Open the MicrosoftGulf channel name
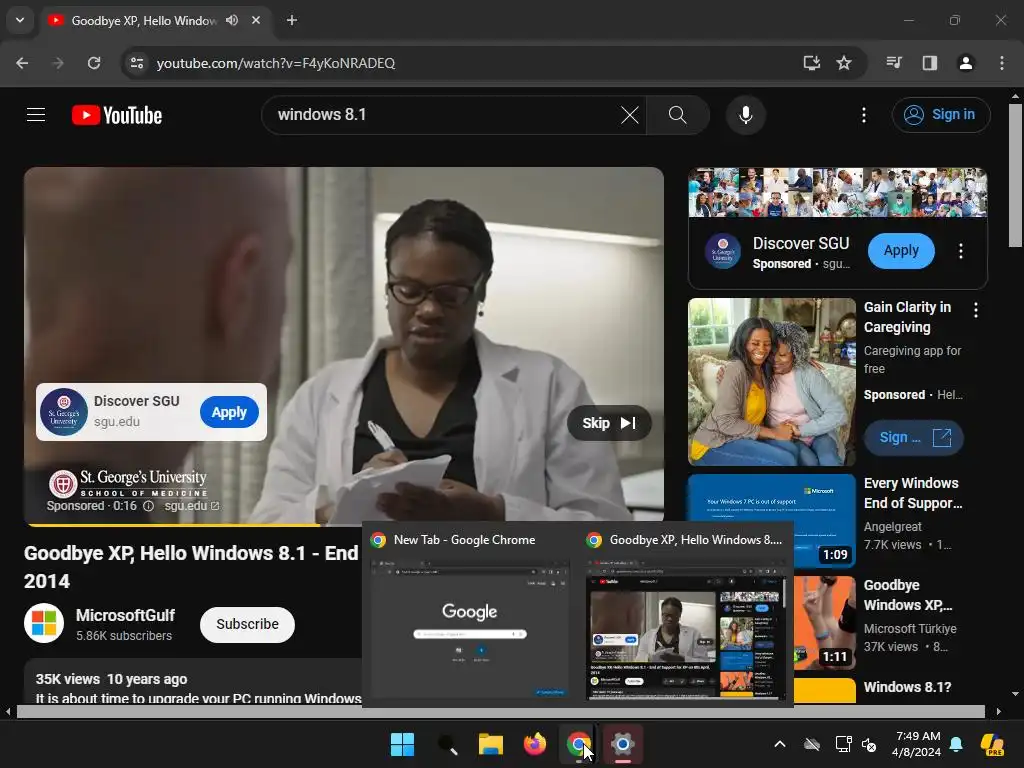 pos(125,616)
